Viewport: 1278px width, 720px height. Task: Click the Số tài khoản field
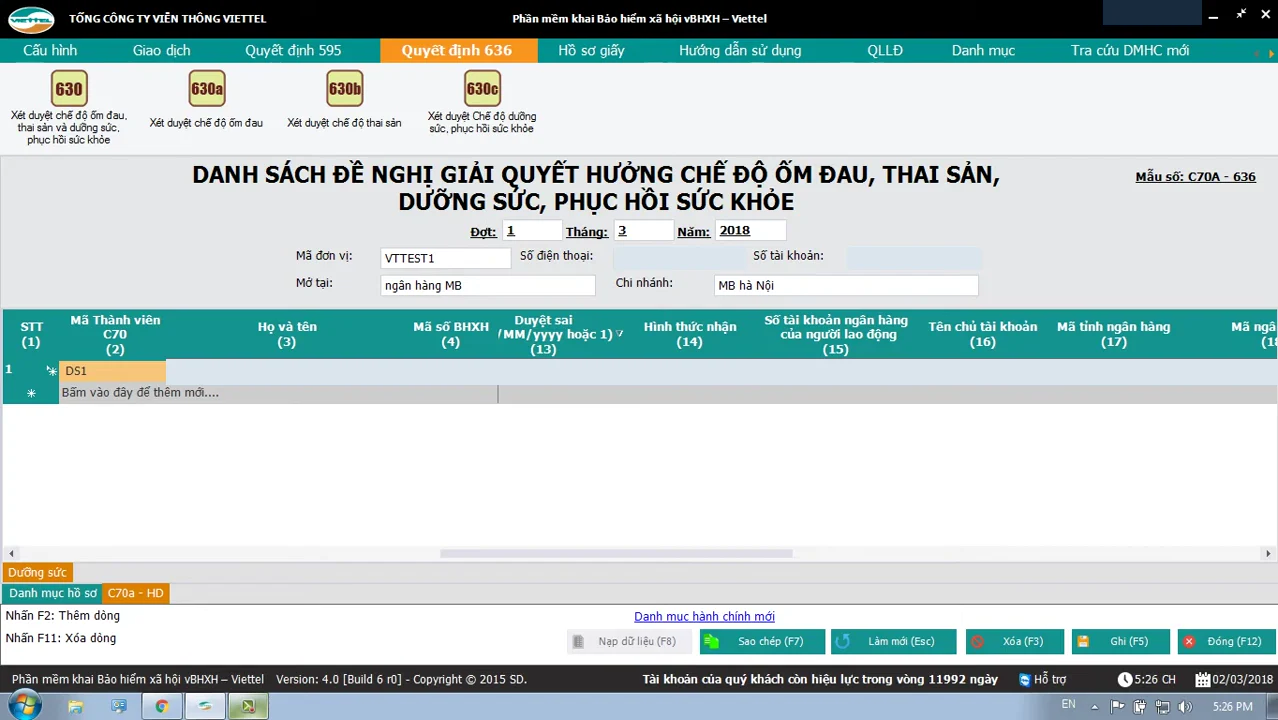[914, 258]
